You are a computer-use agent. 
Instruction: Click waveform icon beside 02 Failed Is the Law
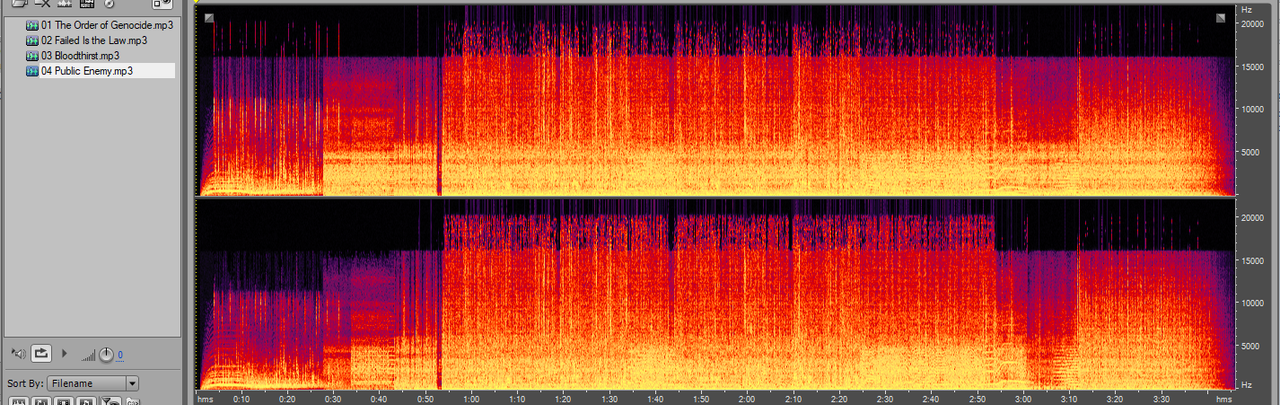pyautogui.click(x=32, y=40)
